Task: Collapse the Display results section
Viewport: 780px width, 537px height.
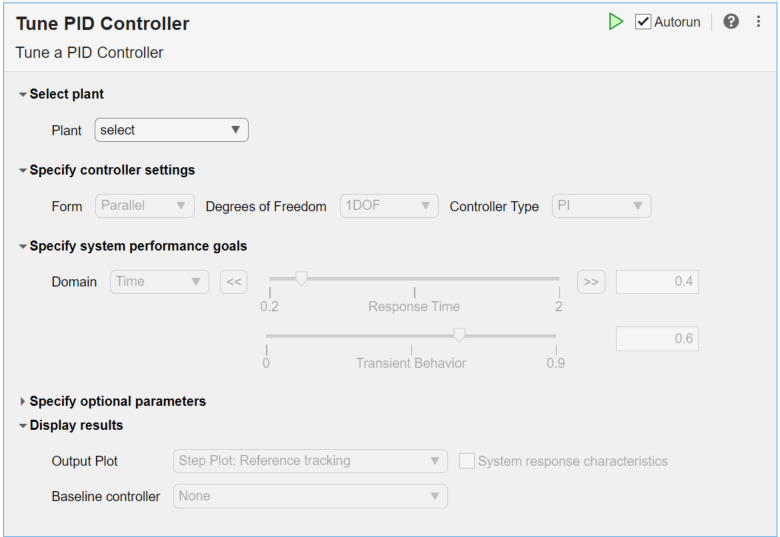Action: (x=23, y=425)
